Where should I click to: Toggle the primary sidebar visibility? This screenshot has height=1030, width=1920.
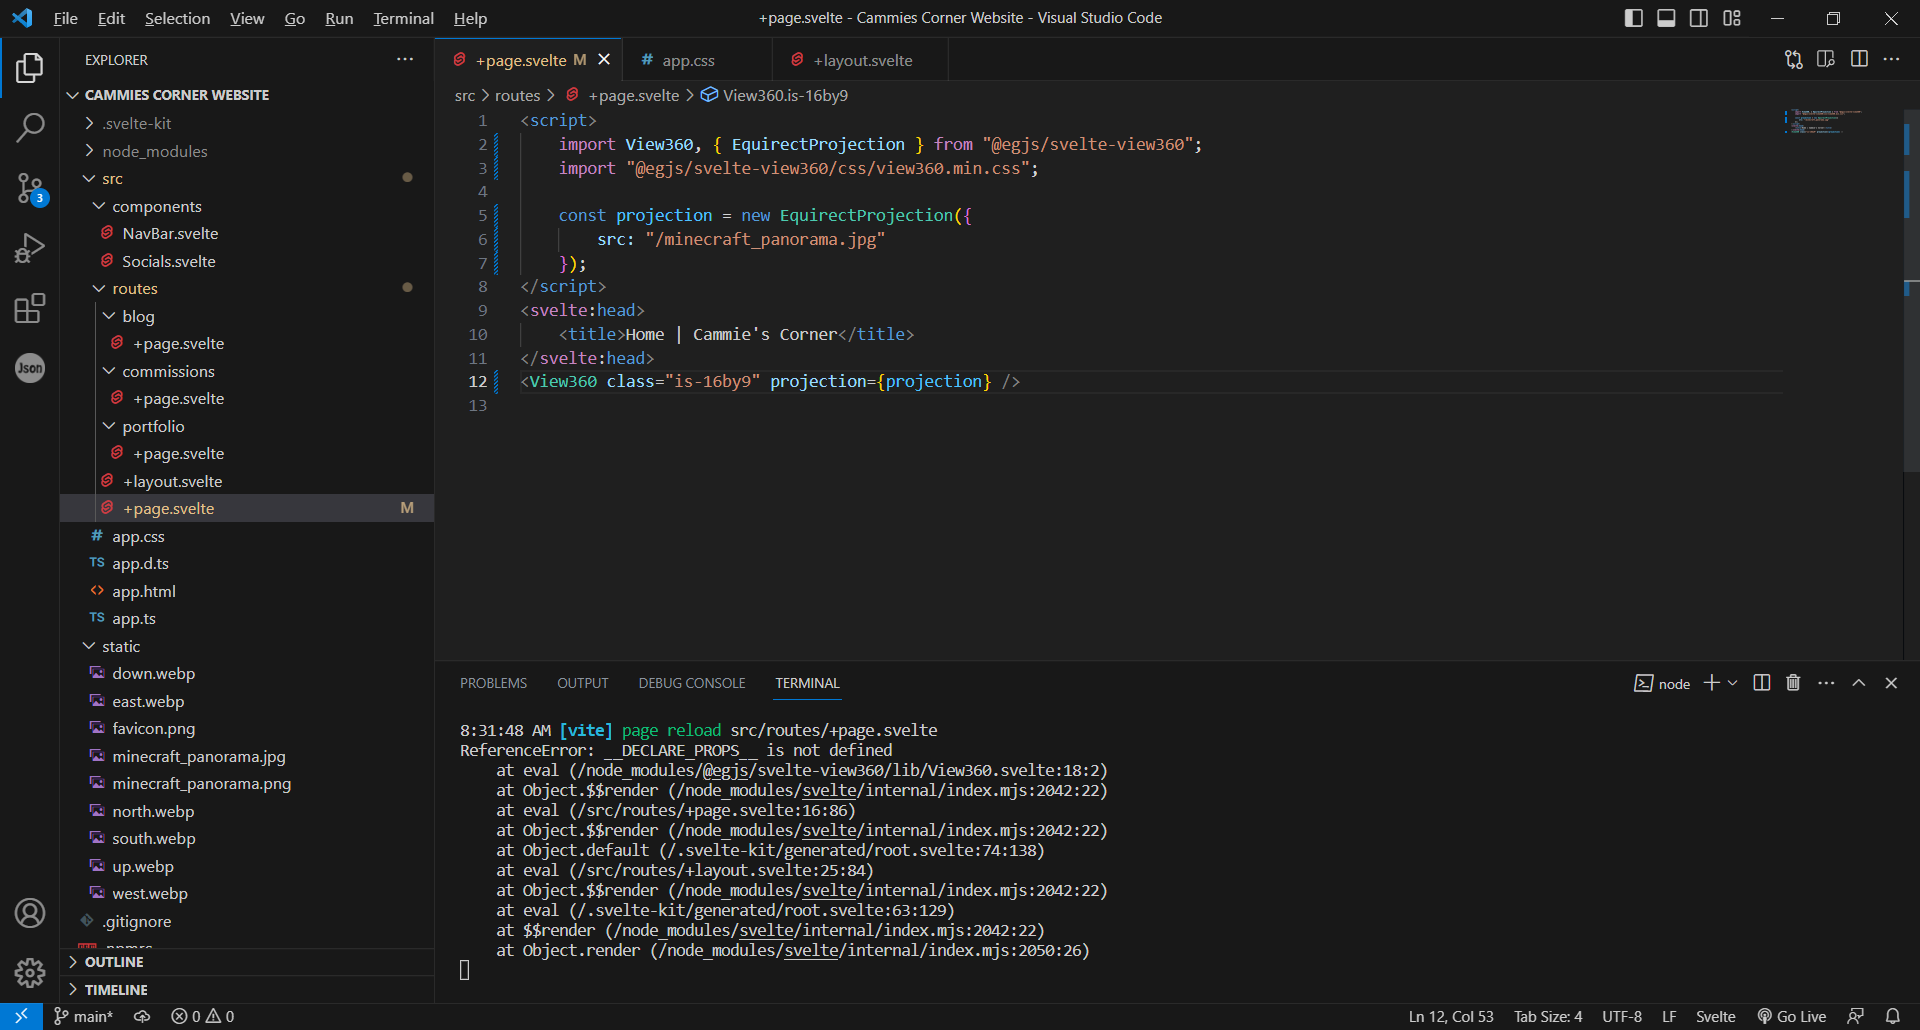(x=1633, y=17)
